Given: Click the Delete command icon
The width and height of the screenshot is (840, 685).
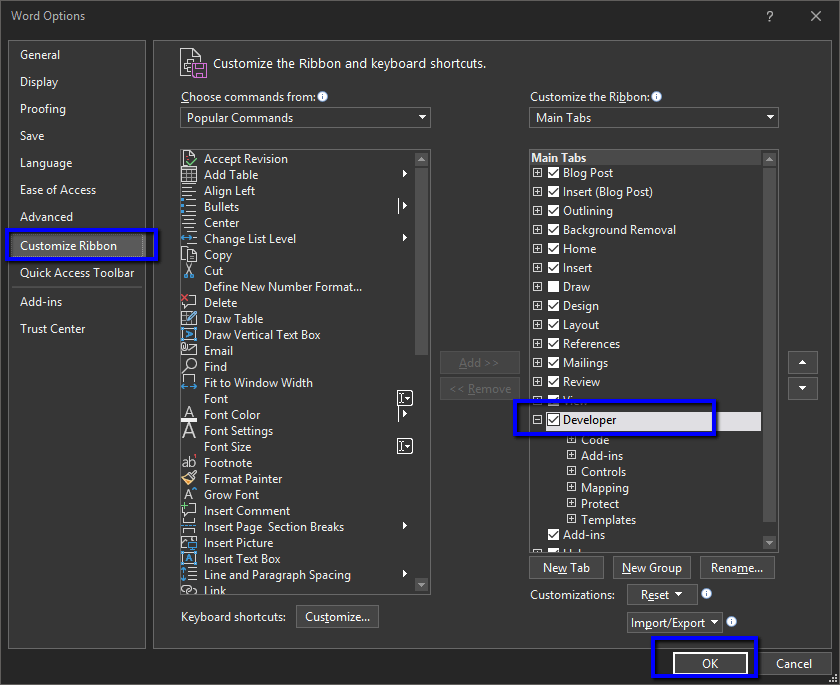Looking at the screenshot, I should pyautogui.click(x=189, y=303).
